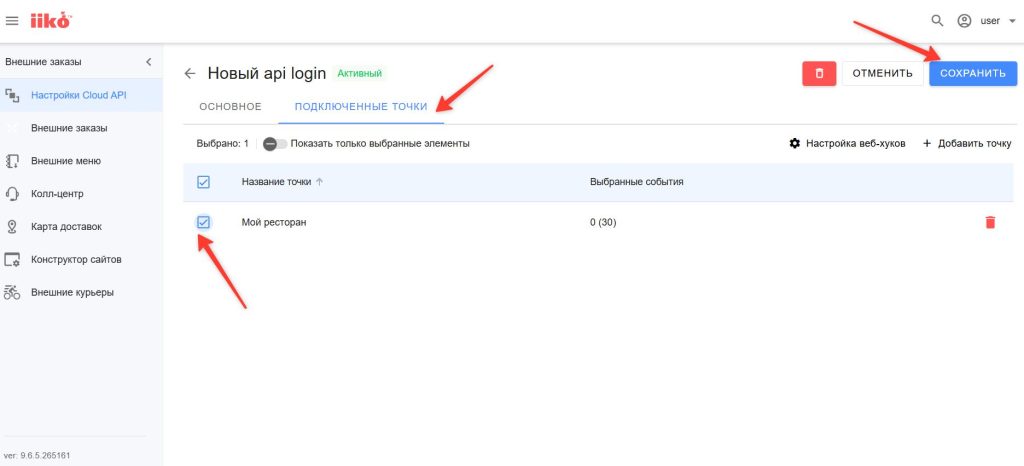
Task: Click the red trash delete button in header
Action: [x=818, y=73]
